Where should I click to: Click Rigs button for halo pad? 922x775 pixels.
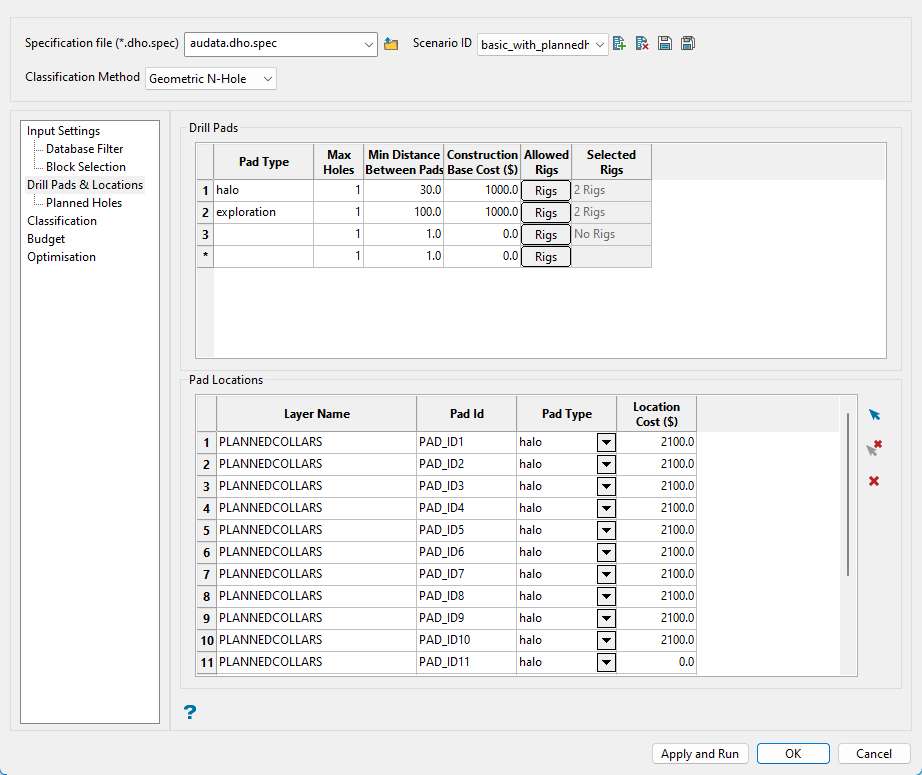(546, 191)
